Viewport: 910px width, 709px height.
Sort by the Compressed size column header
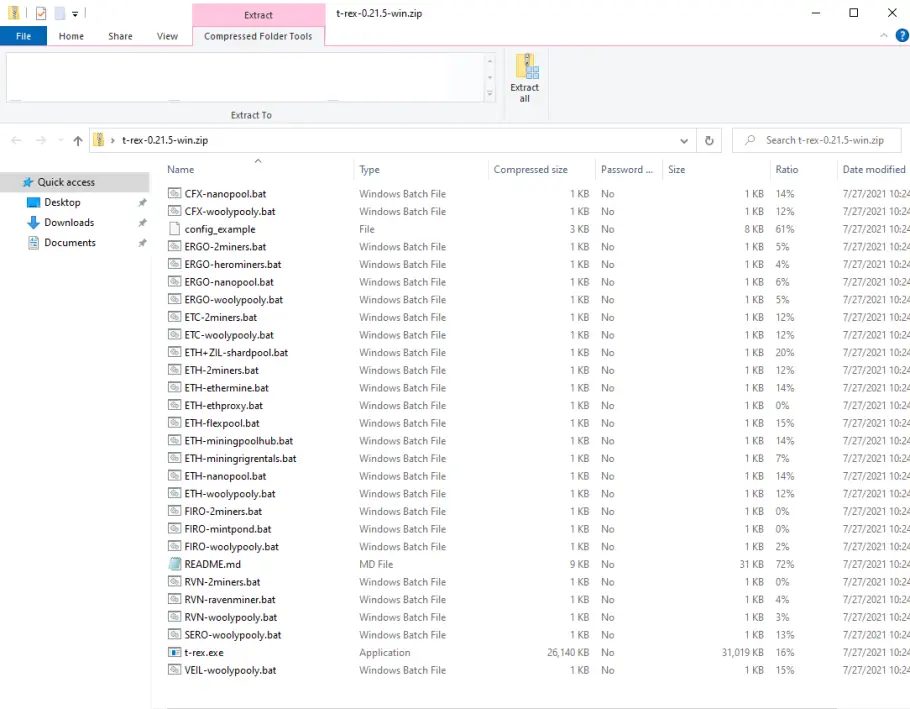point(541,169)
